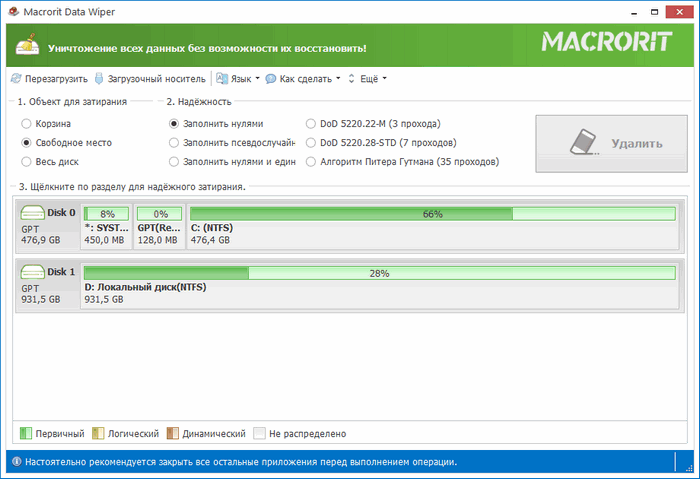Click the Загрузочный носитель USB icon
This screenshot has width=700, height=479.
coord(99,79)
